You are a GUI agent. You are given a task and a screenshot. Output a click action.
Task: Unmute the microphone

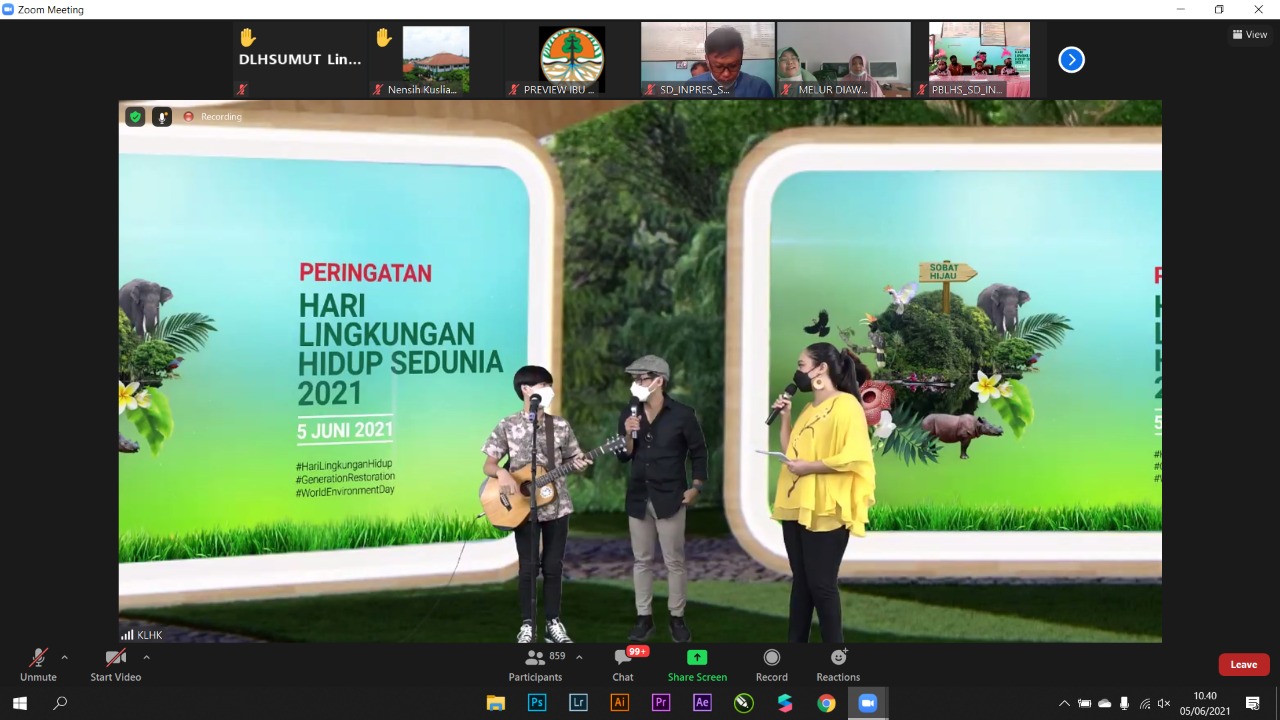point(38,664)
